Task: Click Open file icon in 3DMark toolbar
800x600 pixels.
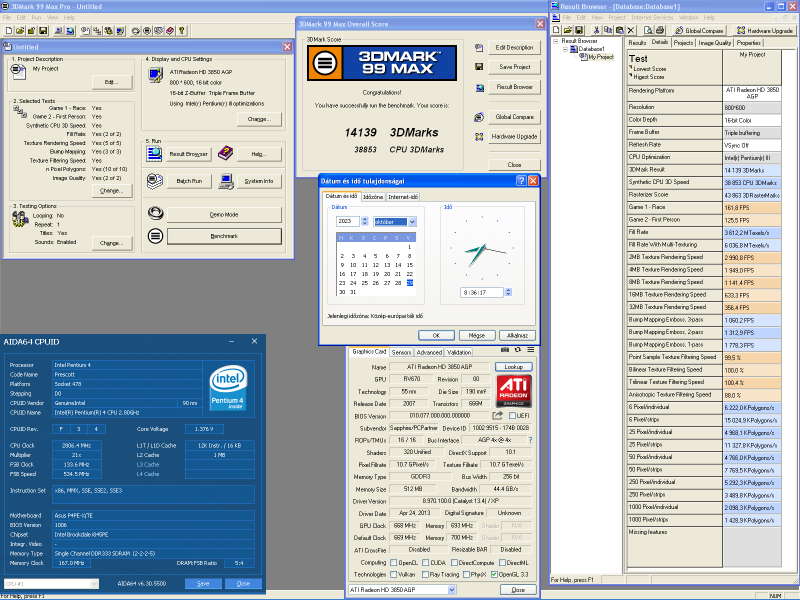Action: coord(20,31)
